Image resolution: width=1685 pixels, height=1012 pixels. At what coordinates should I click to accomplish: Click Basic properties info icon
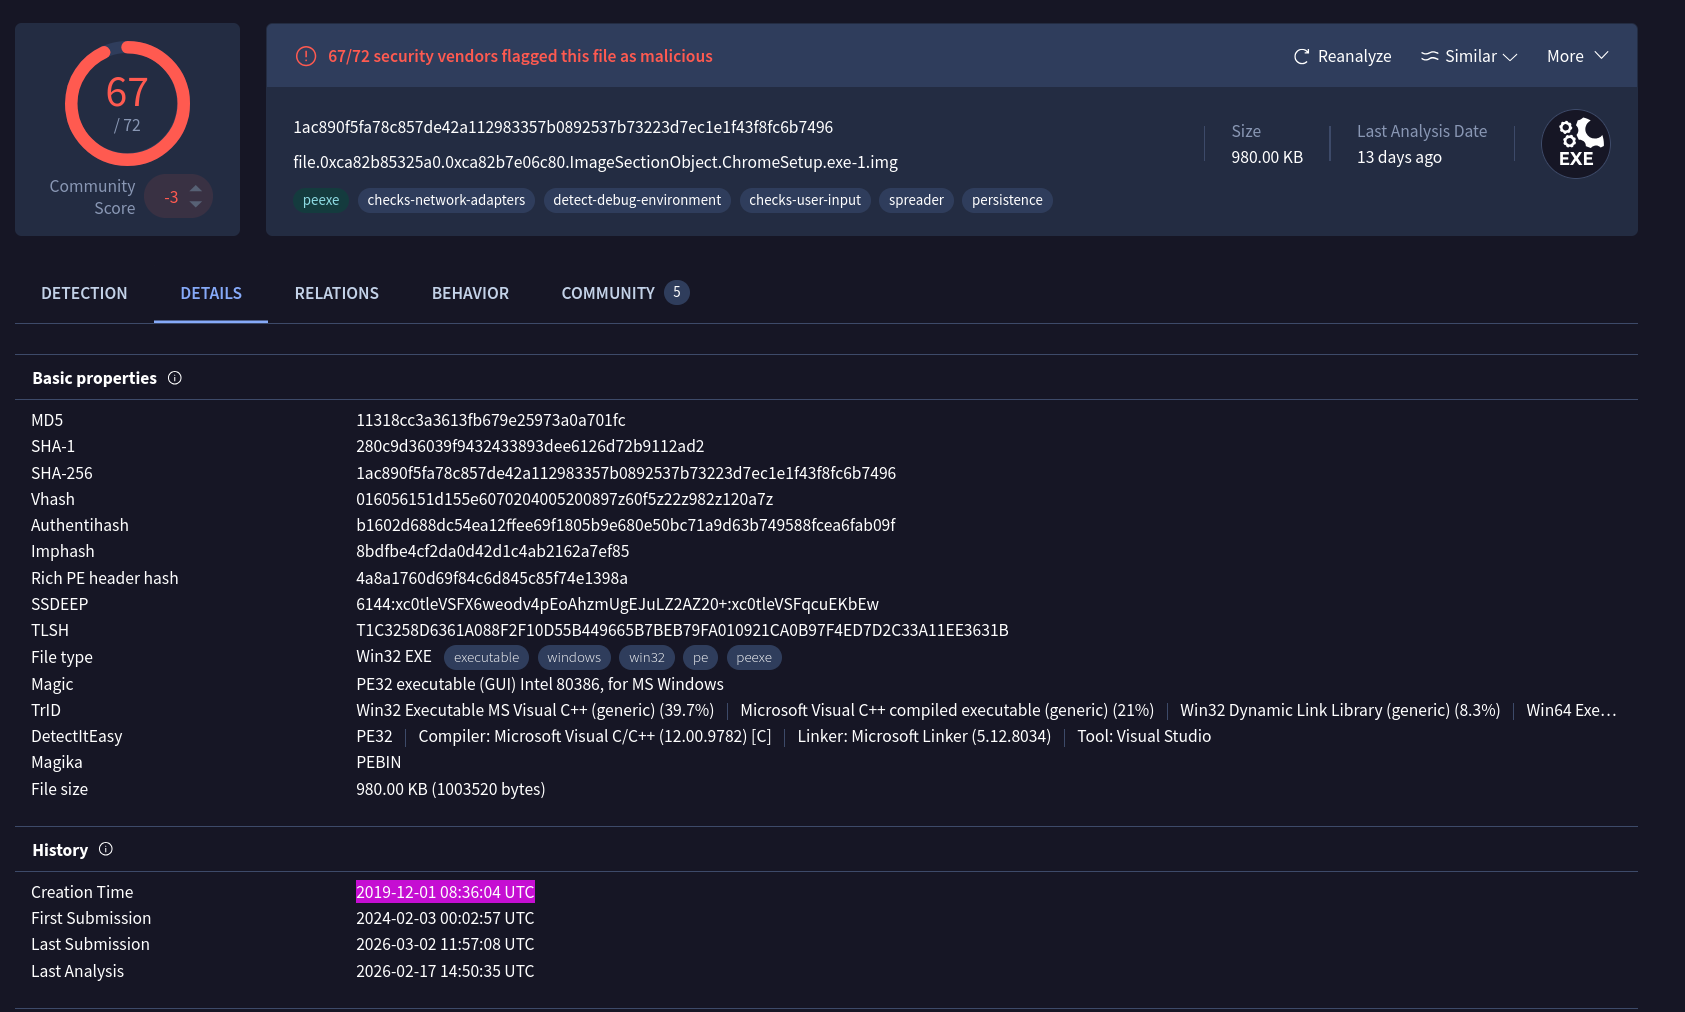pyautogui.click(x=175, y=378)
